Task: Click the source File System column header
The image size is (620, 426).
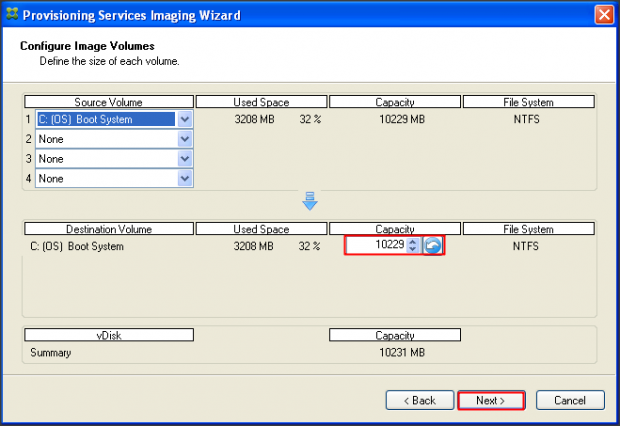Action: pos(529,102)
